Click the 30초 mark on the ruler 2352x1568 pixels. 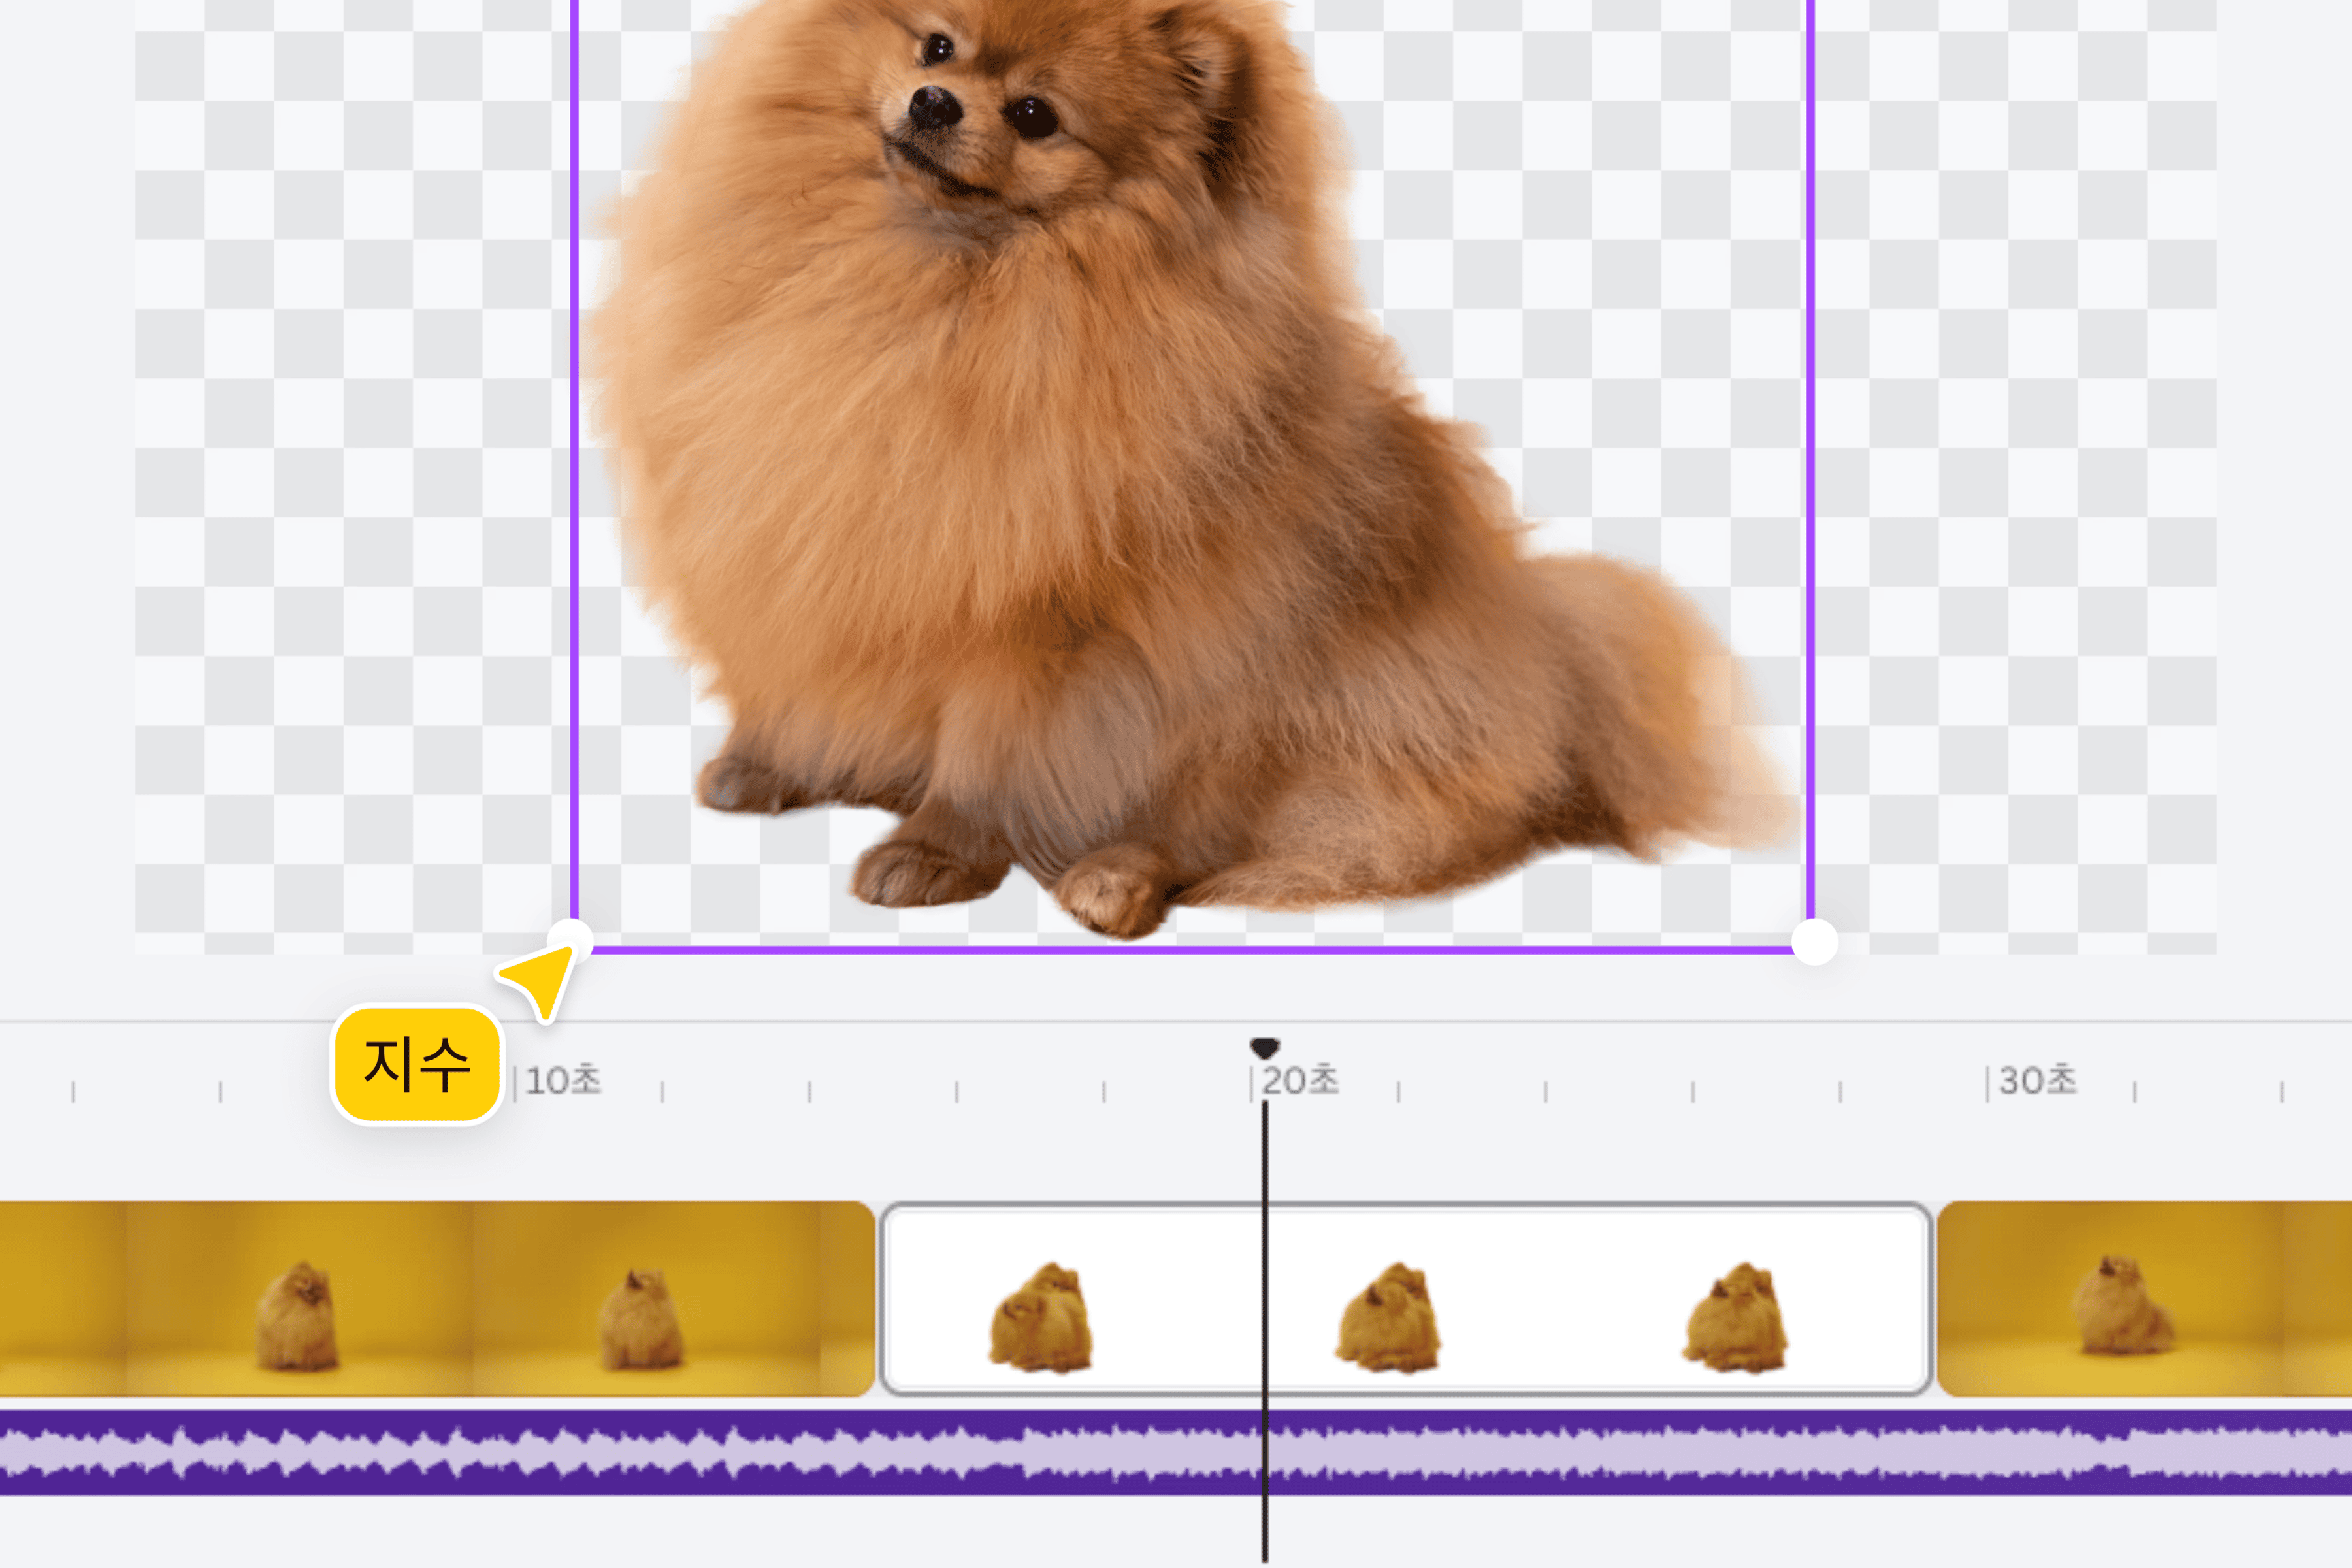pos(2037,1080)
